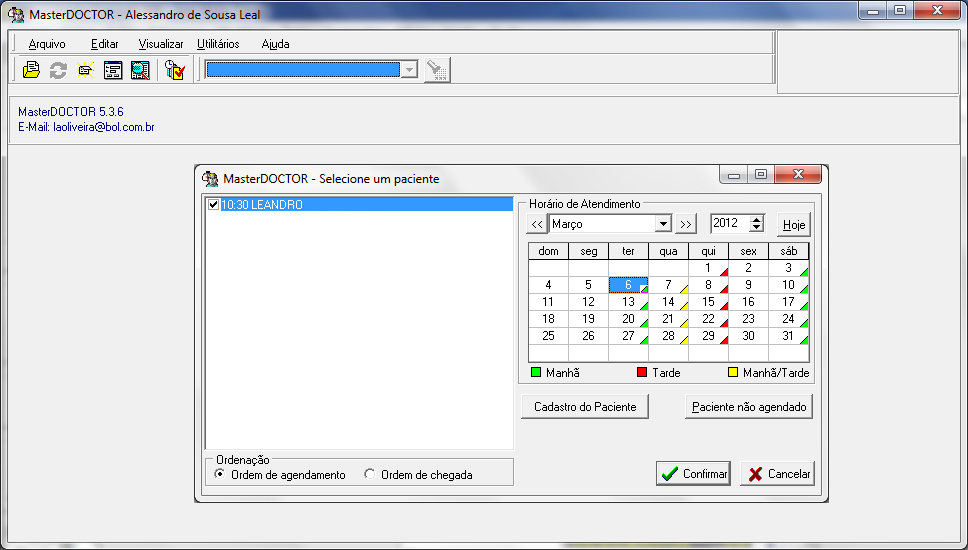Click Paciente não agendado button
The height and width of the screenshot is (550, 968).
pos(749,407)
